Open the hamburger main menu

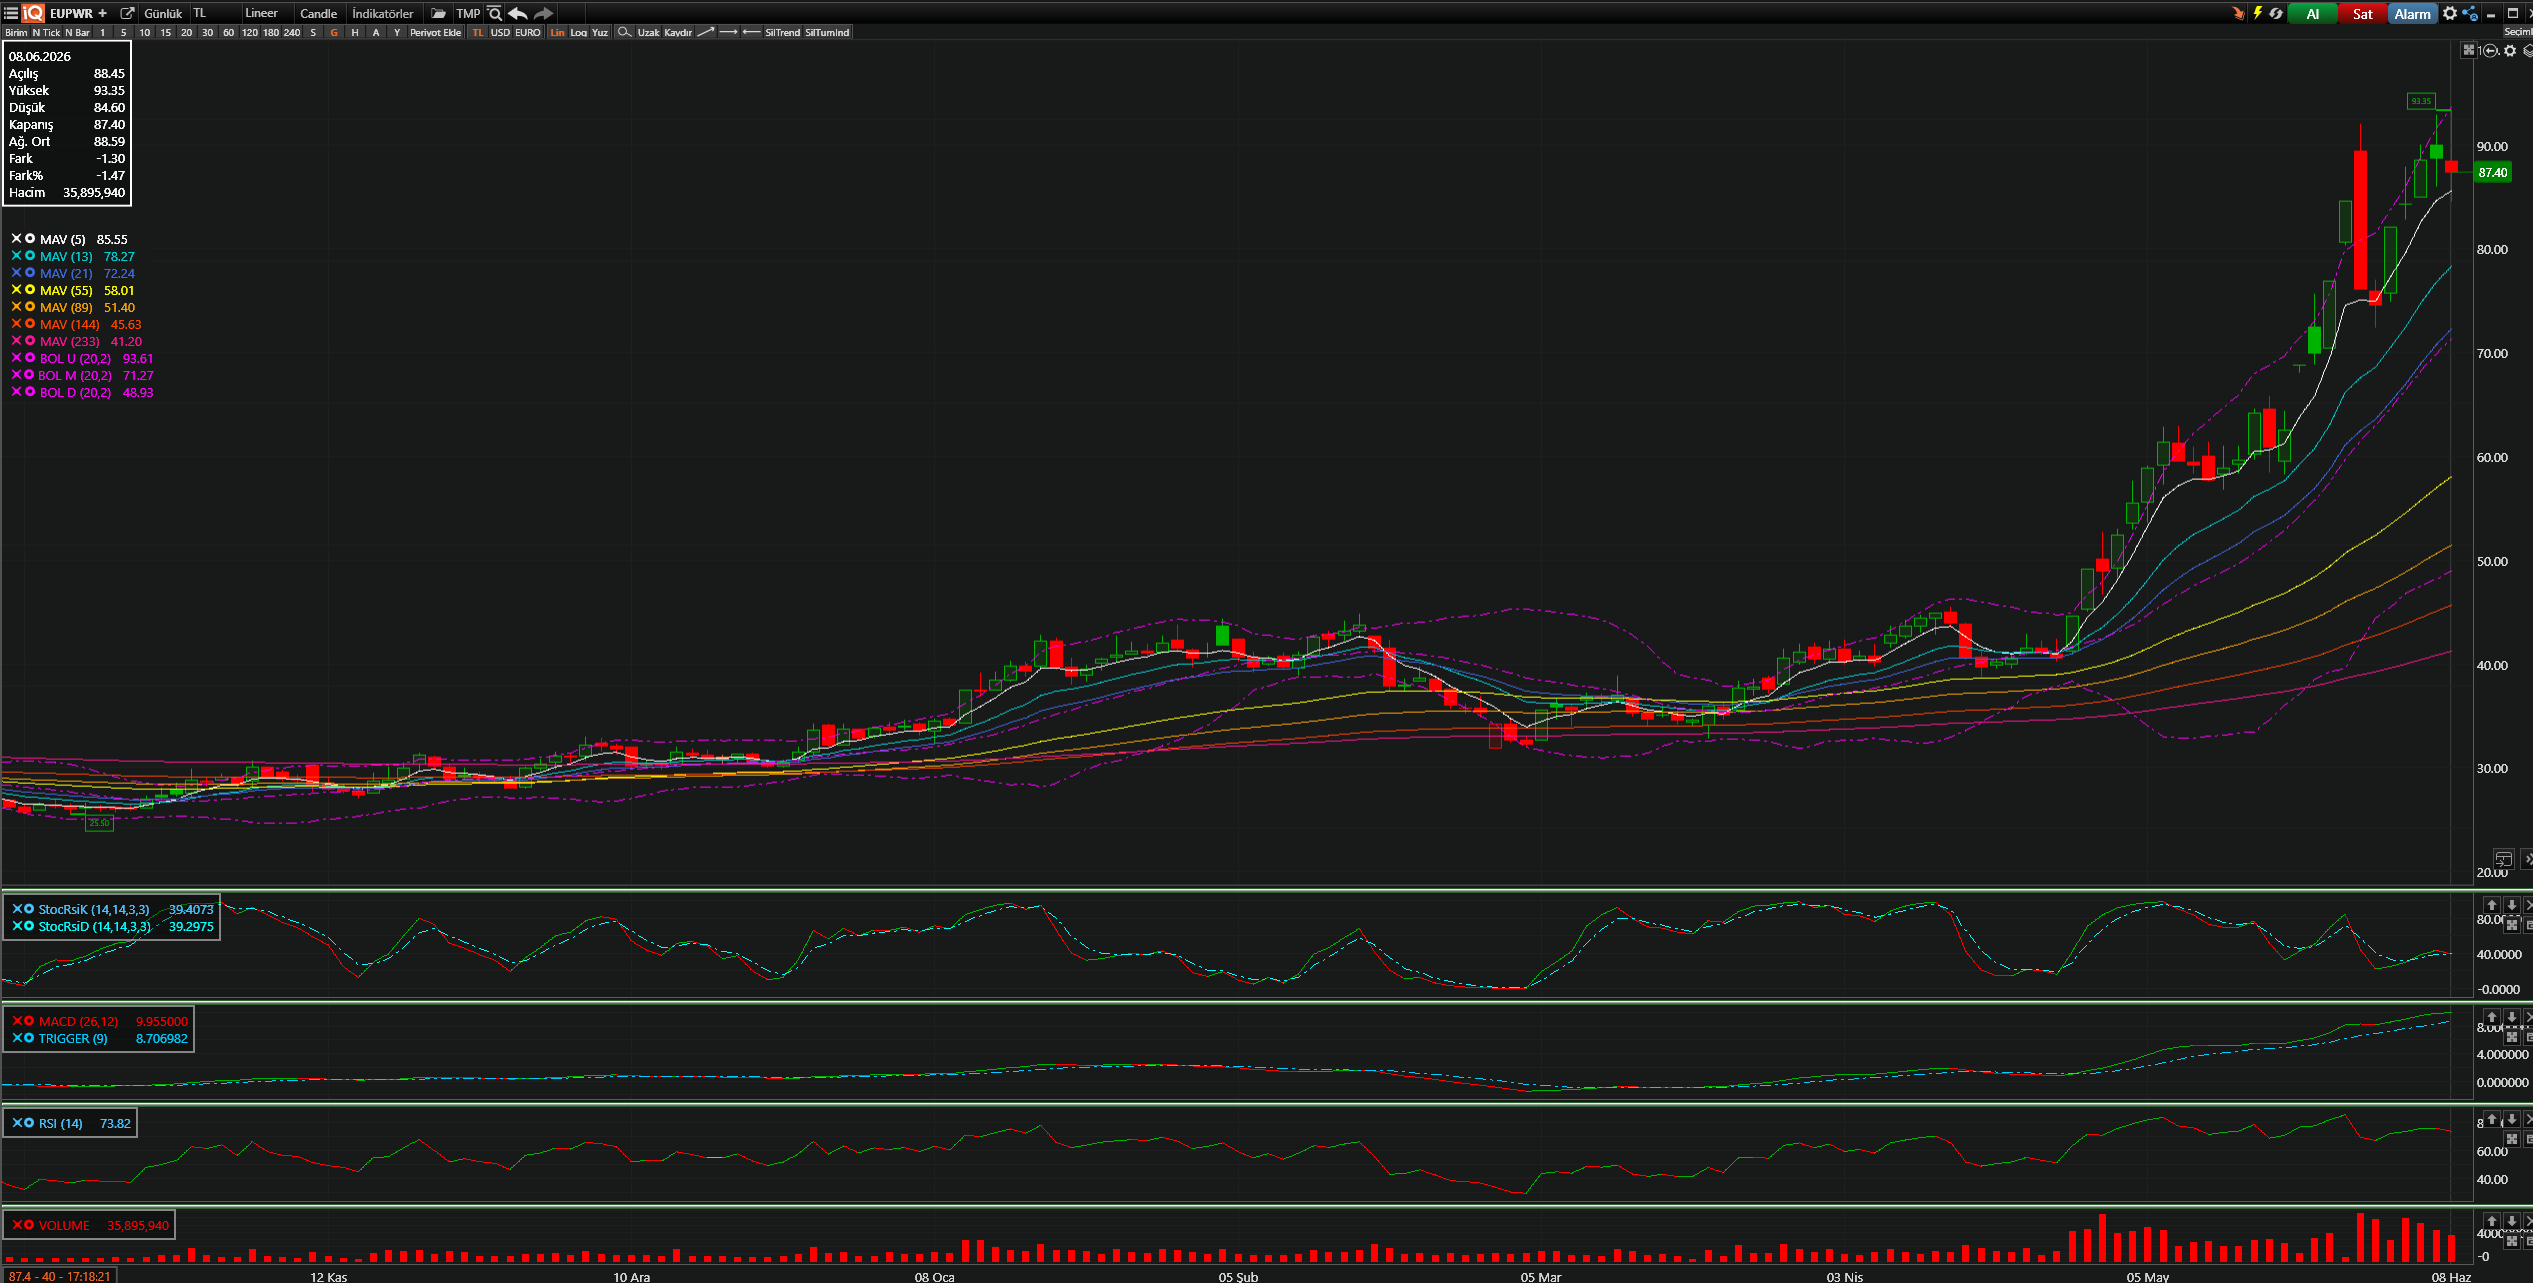coord(11,13)
